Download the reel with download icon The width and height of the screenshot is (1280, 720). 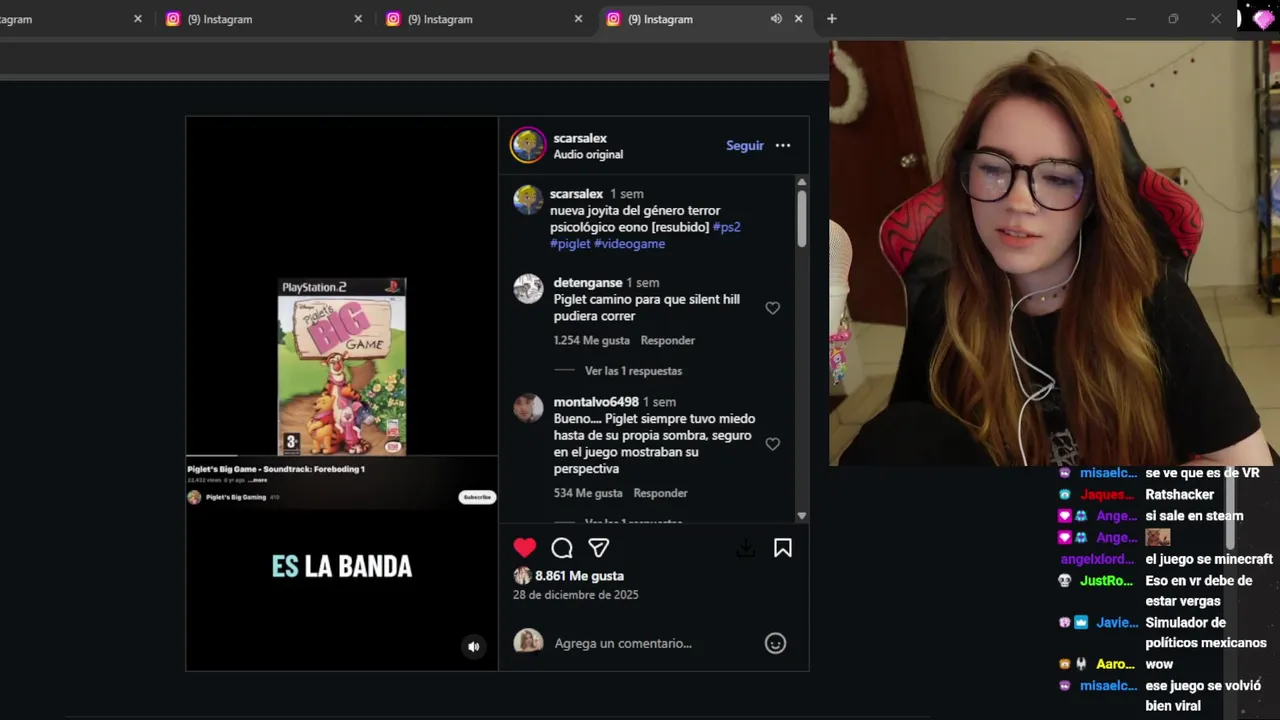[746, 548]
